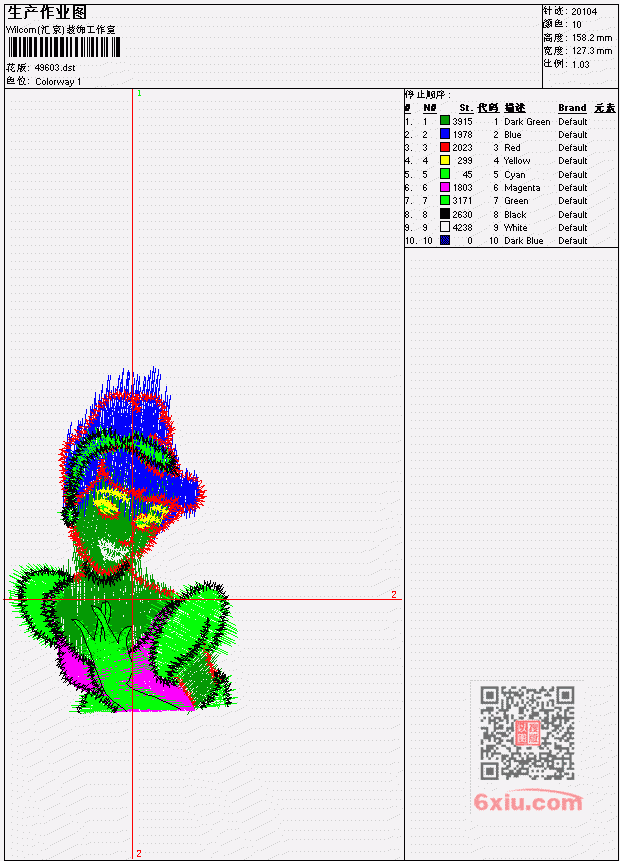Select the 'Colorway 1' label

coord(58,82)
